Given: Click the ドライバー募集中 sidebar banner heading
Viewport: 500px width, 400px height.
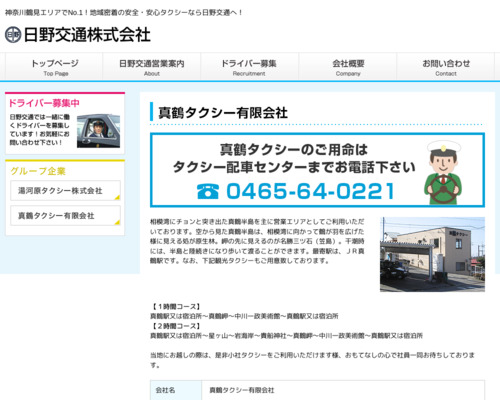Looking at the screenshot, I should 44,103.
